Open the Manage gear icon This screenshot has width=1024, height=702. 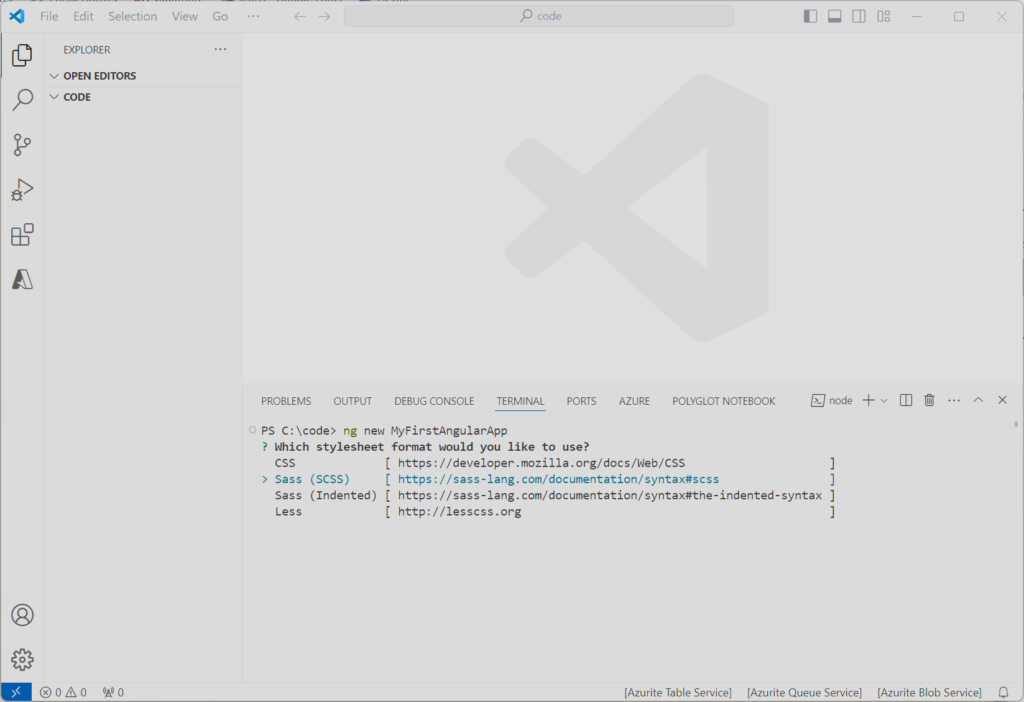coord(22,660)
